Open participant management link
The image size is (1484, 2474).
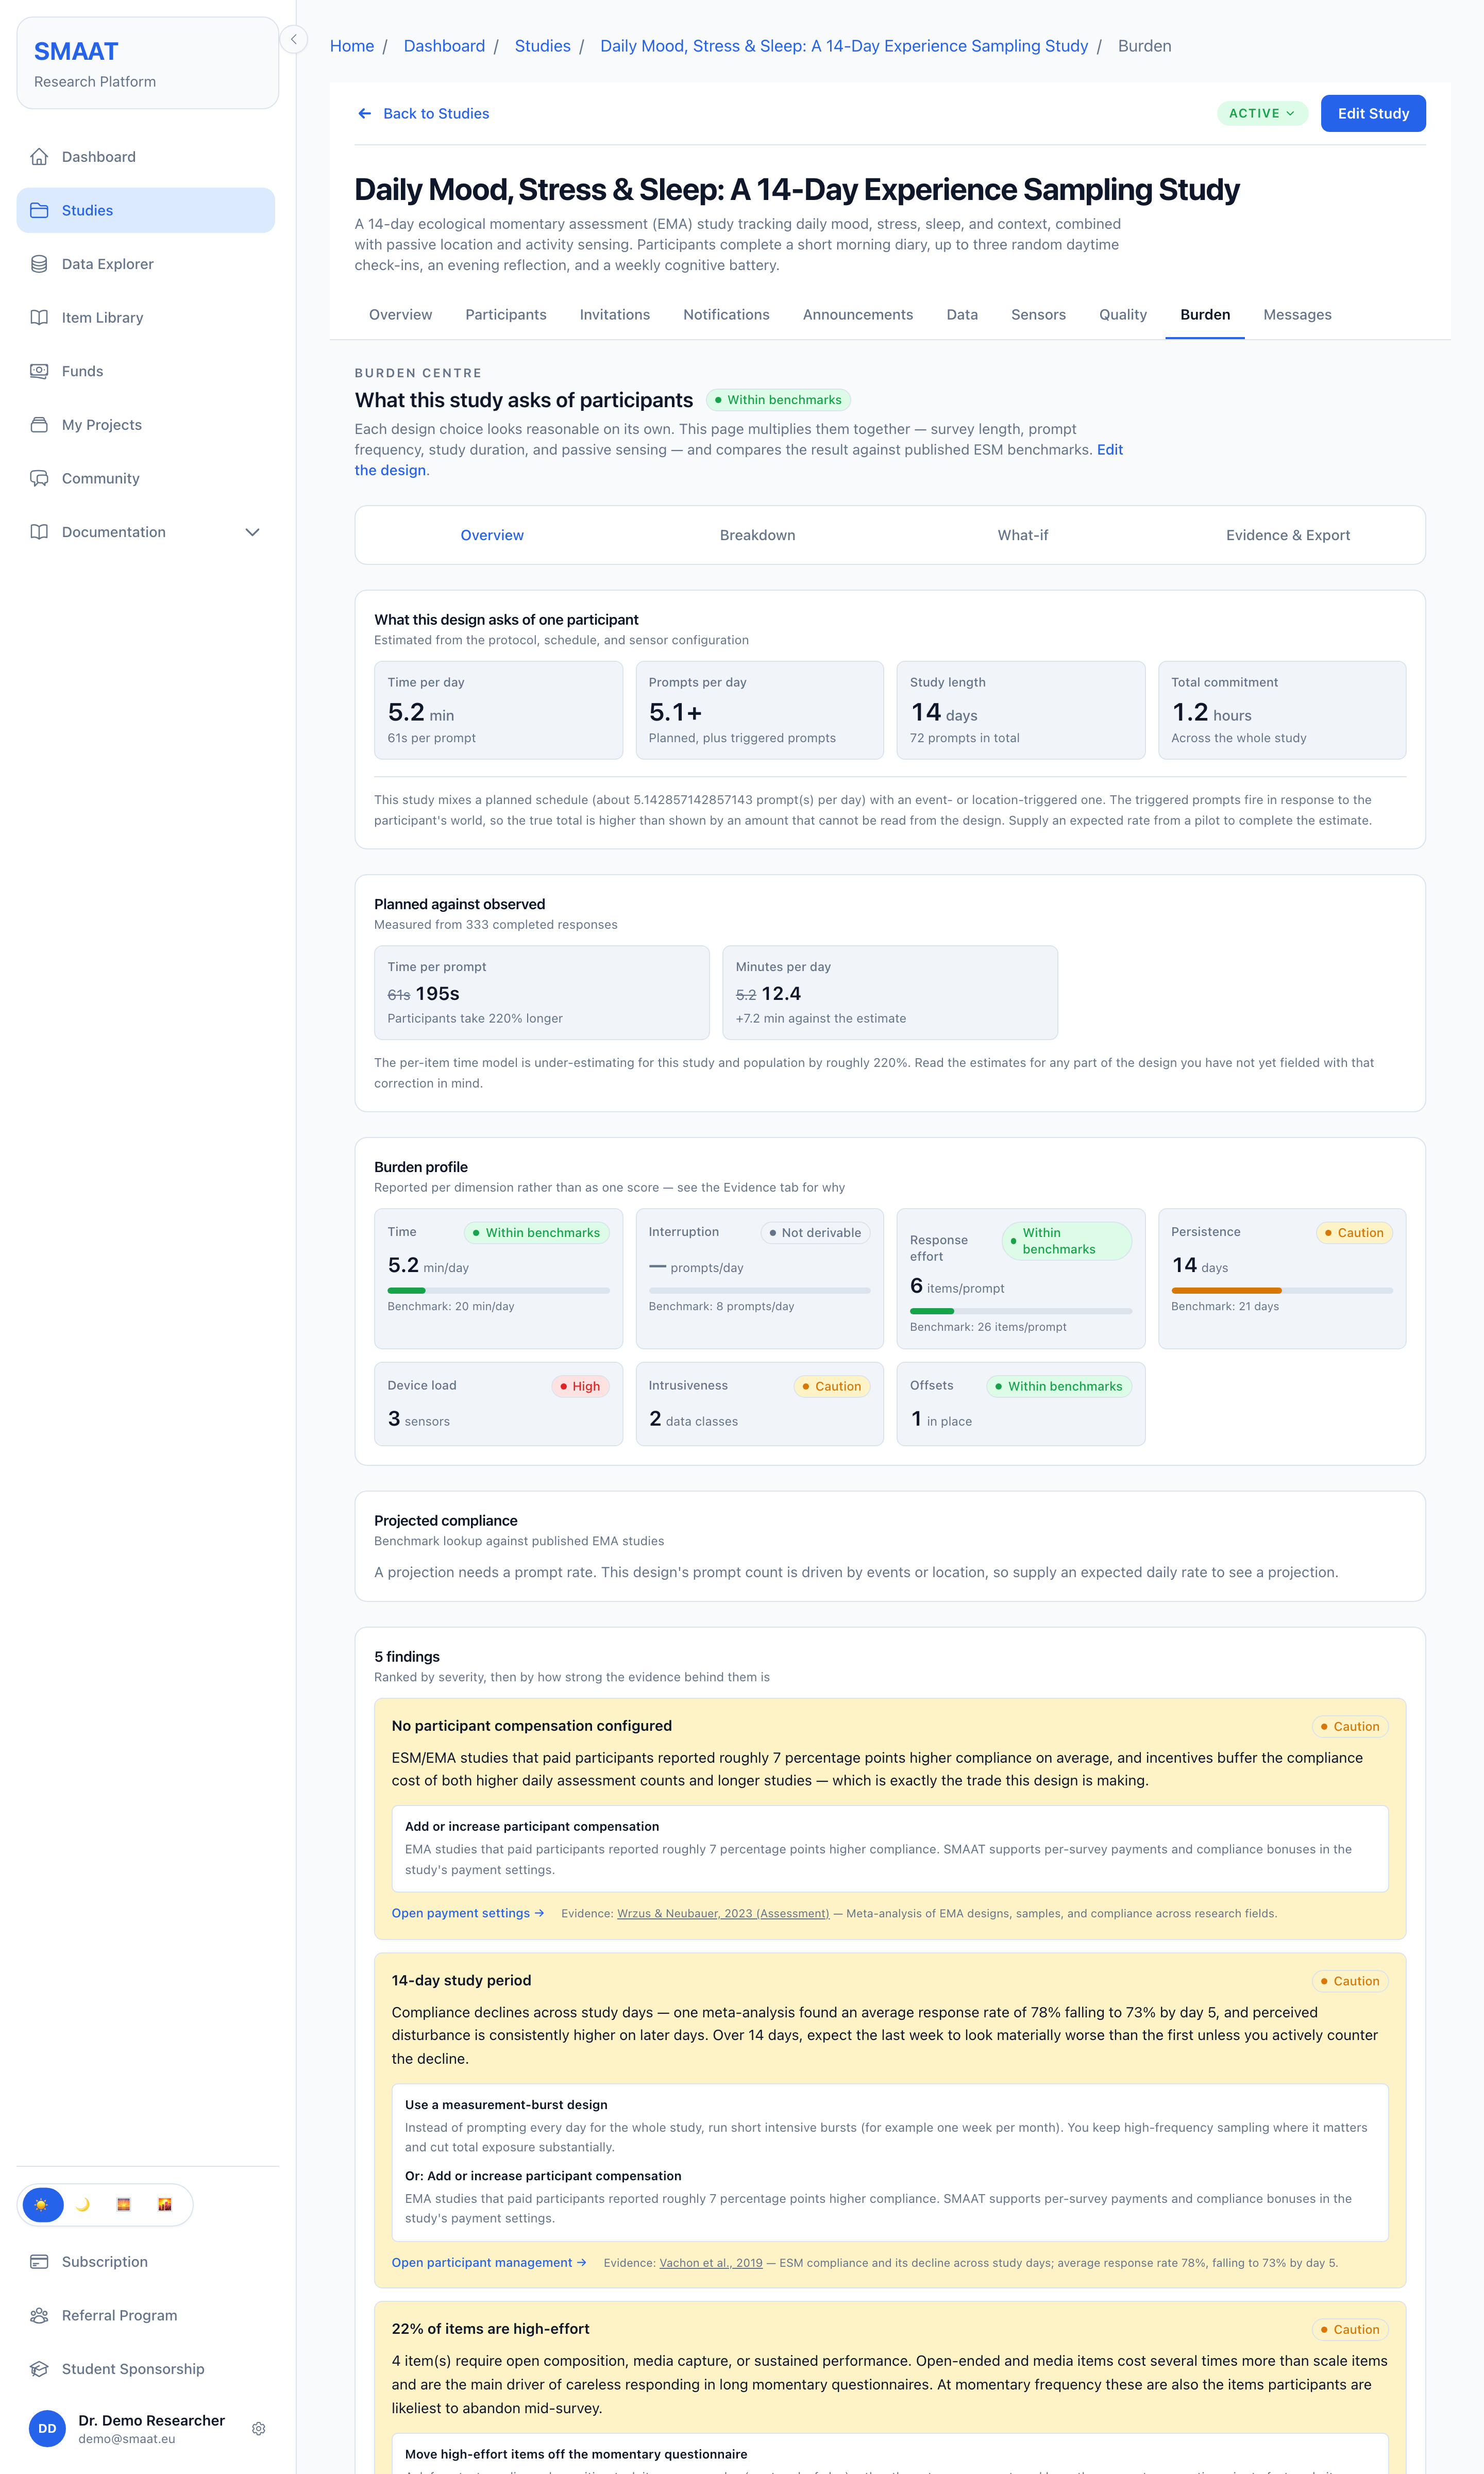point(489,2262)
